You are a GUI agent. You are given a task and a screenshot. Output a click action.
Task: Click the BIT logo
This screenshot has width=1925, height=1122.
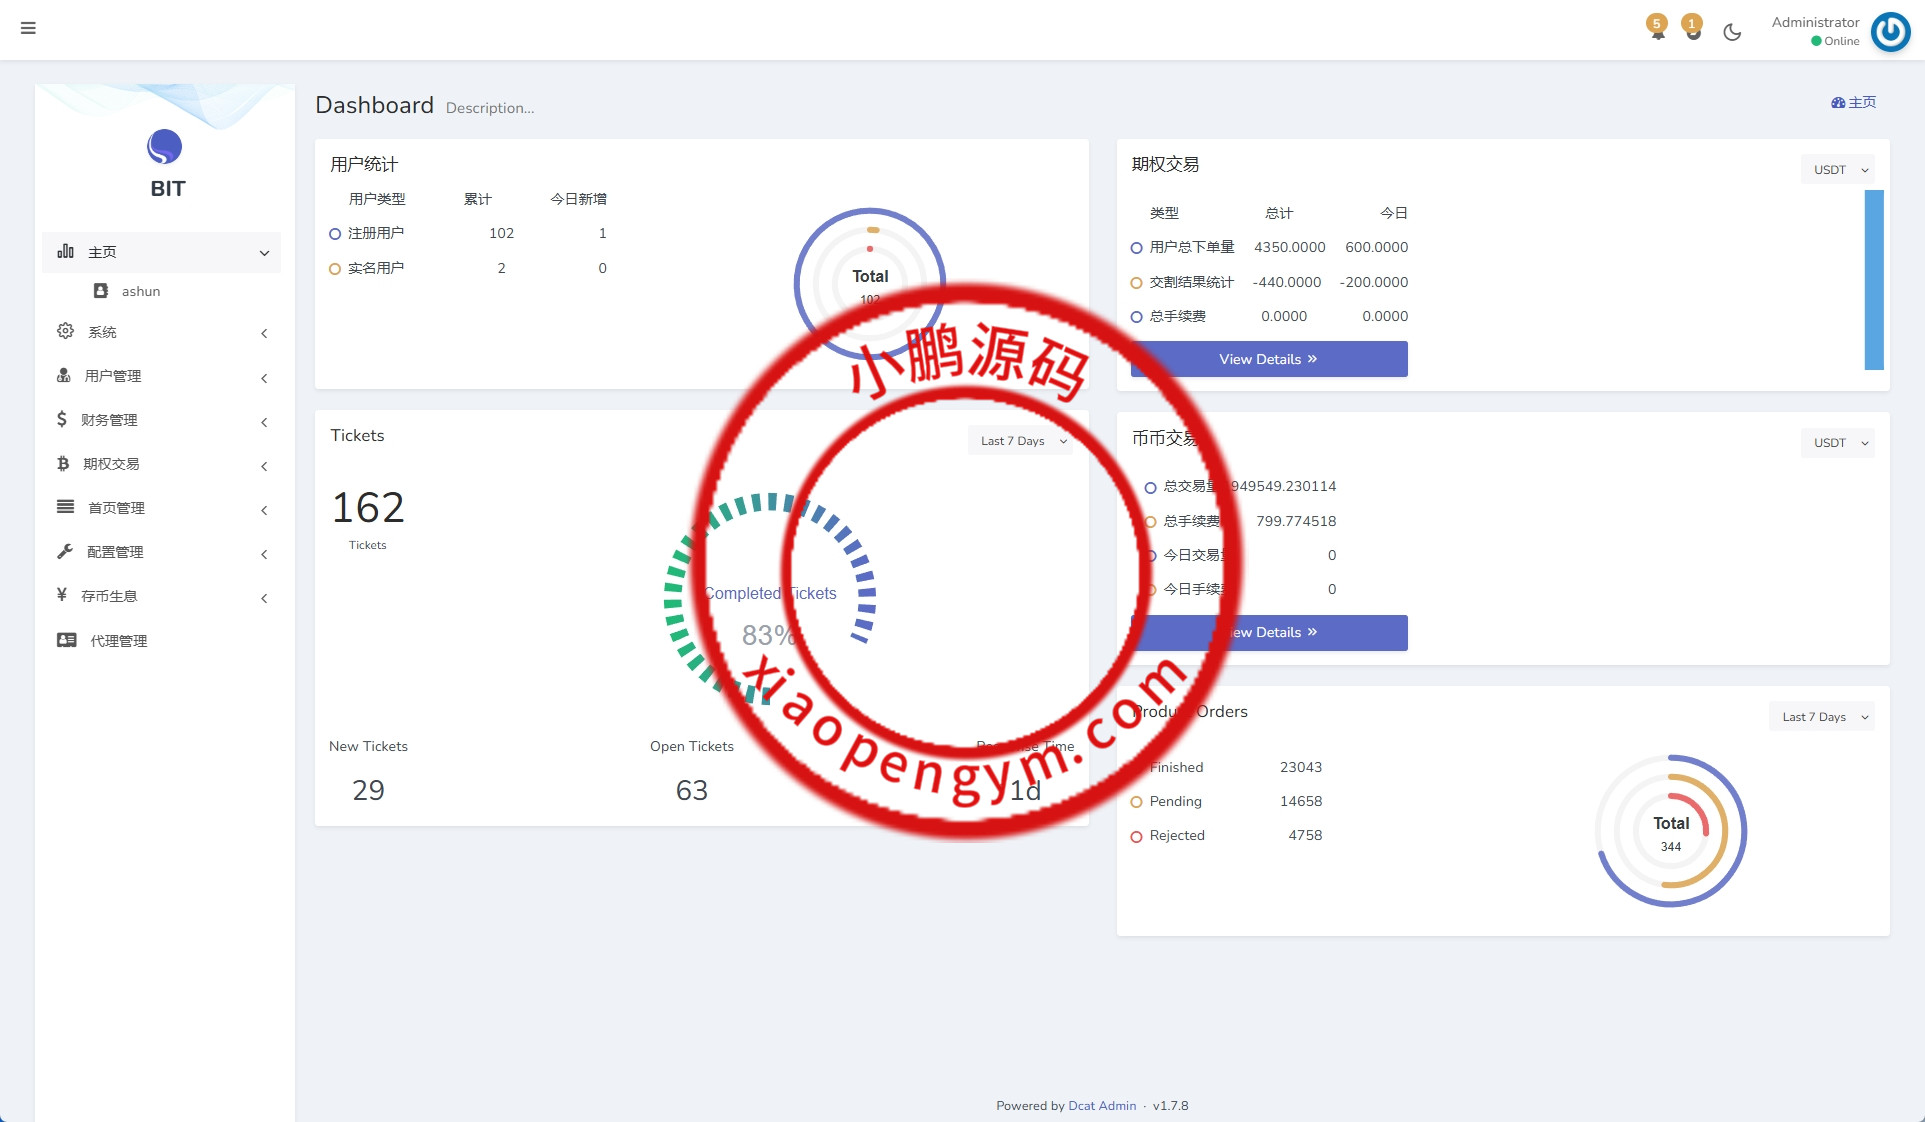click(165, 165)
